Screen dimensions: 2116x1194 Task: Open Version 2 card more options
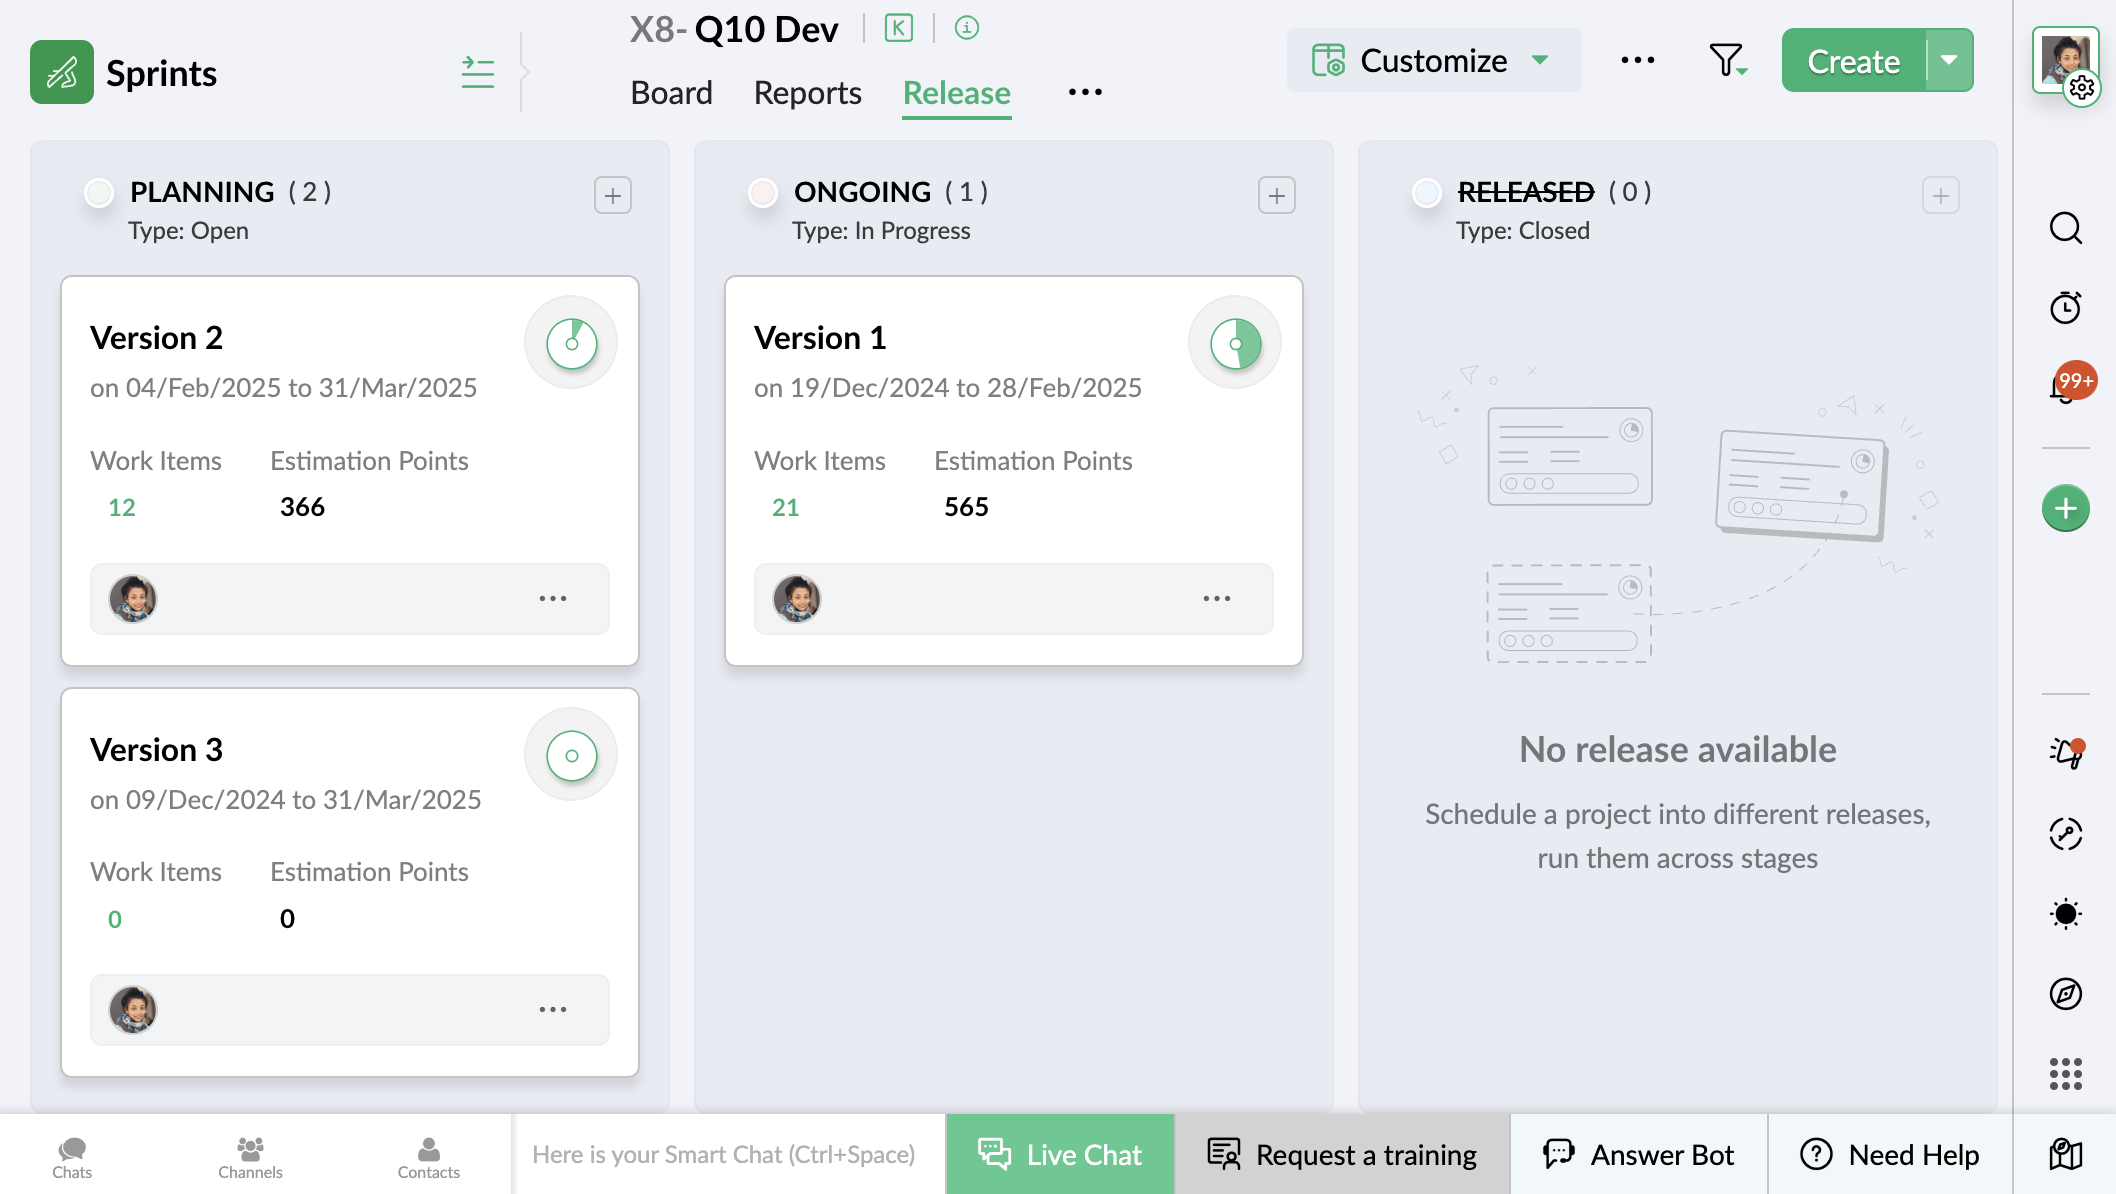[553, 599]
